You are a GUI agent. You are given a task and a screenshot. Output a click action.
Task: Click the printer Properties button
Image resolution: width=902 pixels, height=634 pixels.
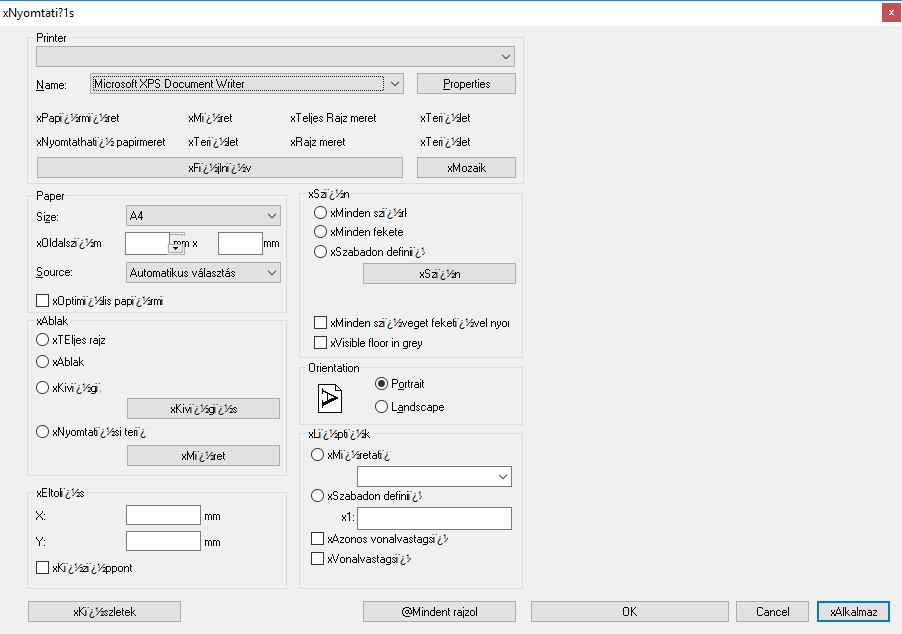[466, 84]
